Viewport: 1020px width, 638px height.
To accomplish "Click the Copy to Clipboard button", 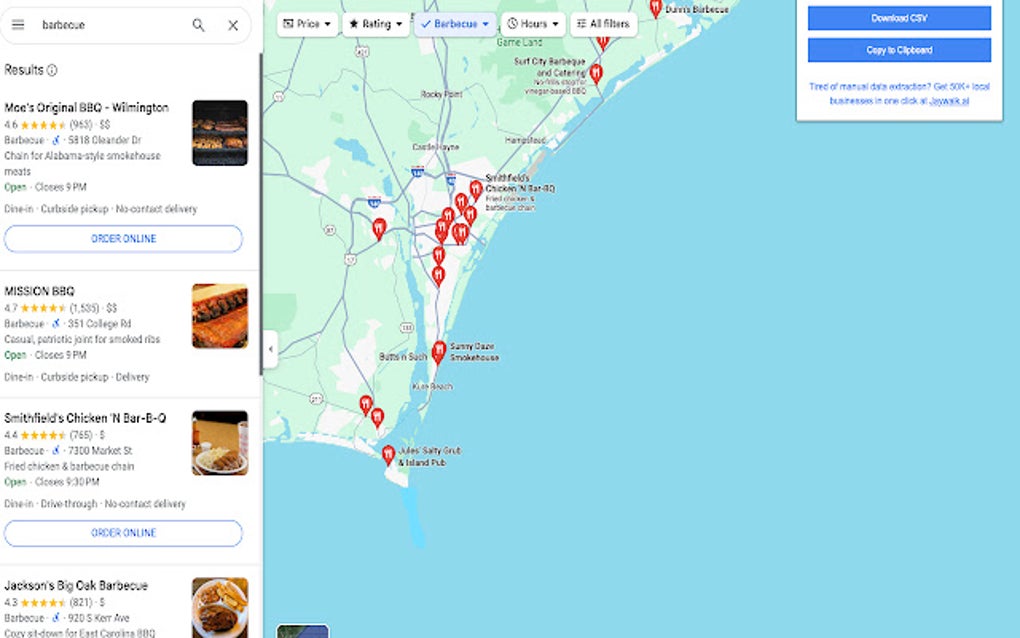I will (899, 50).
